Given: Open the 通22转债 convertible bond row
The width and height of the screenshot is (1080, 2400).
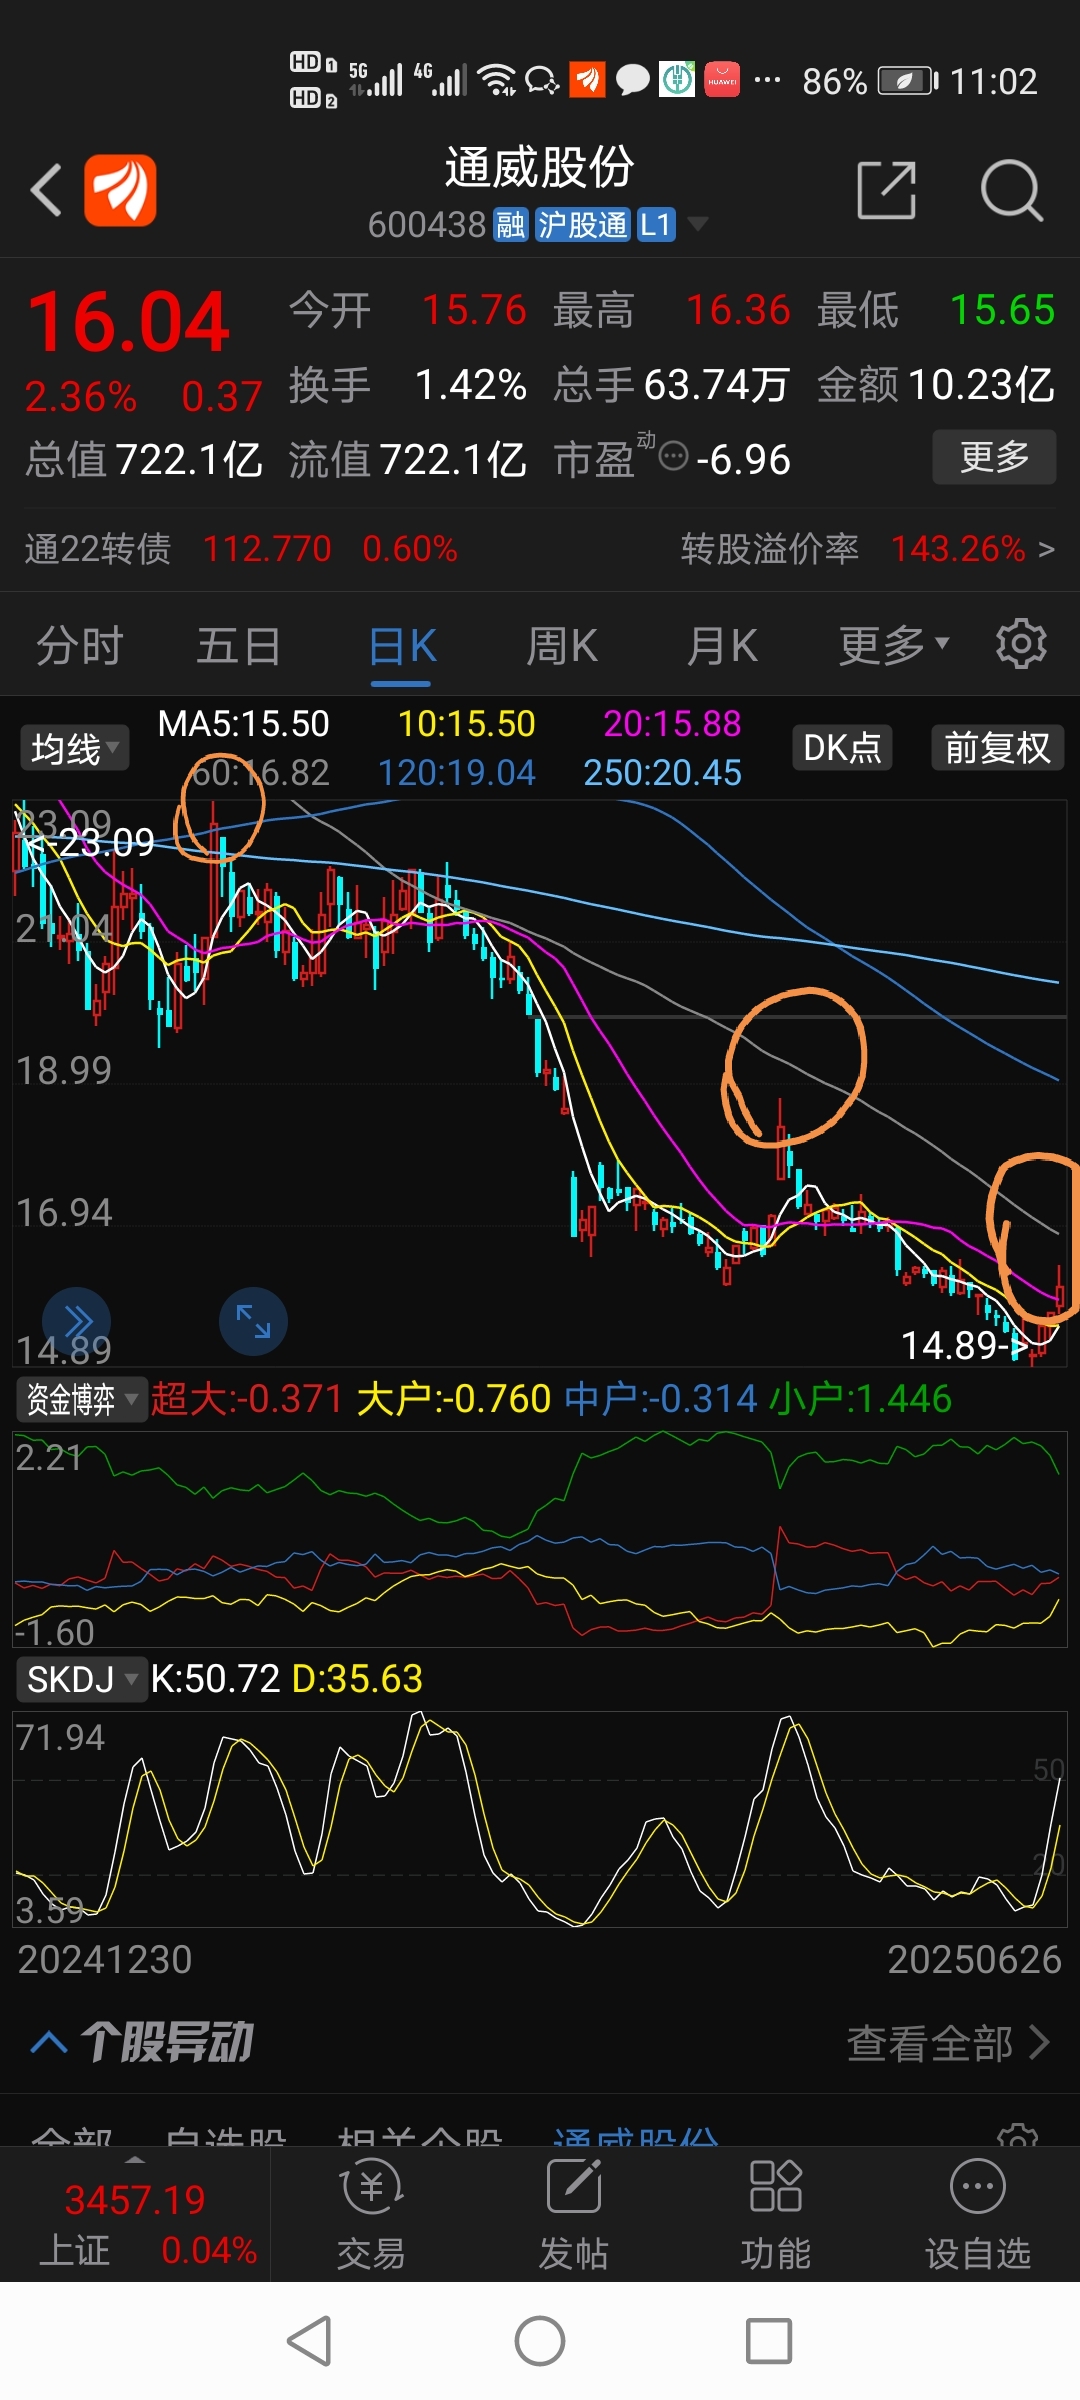Looking at the screenshot, I should pyautogui.click(x=540, y=549).
